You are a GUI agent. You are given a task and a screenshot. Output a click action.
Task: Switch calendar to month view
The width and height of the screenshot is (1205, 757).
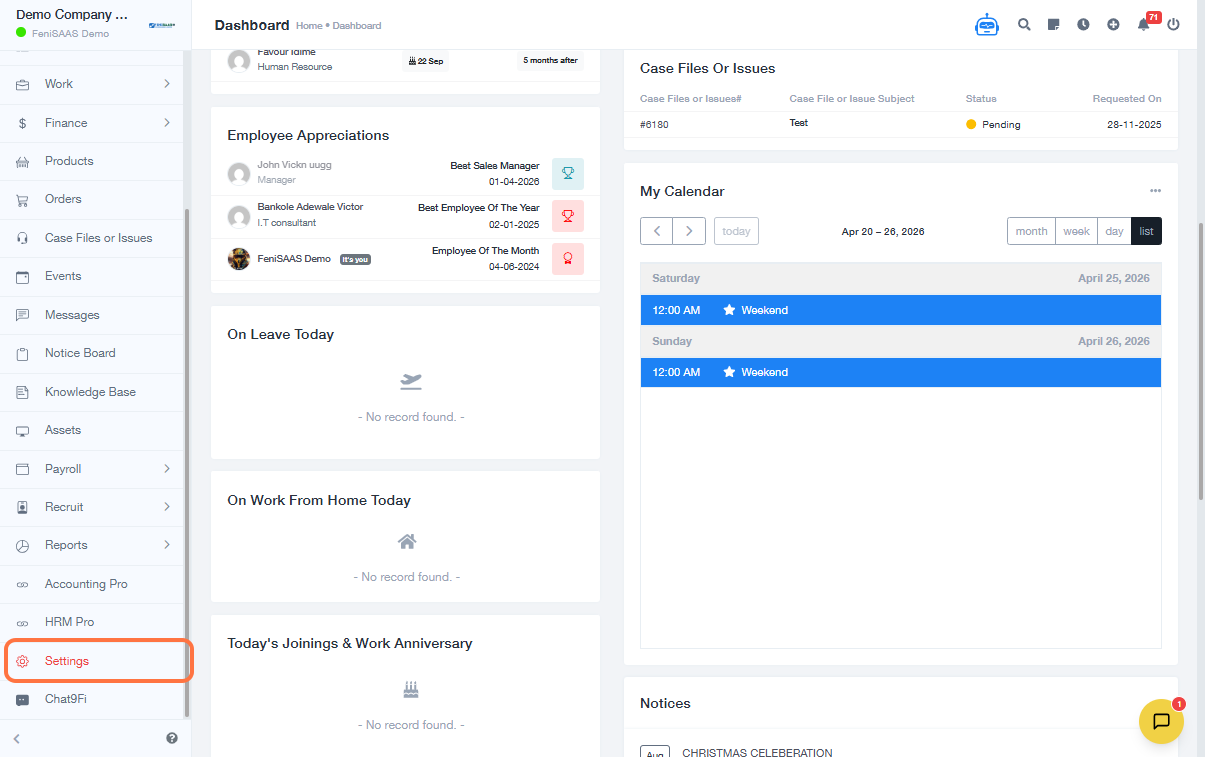click(1031, 231)
